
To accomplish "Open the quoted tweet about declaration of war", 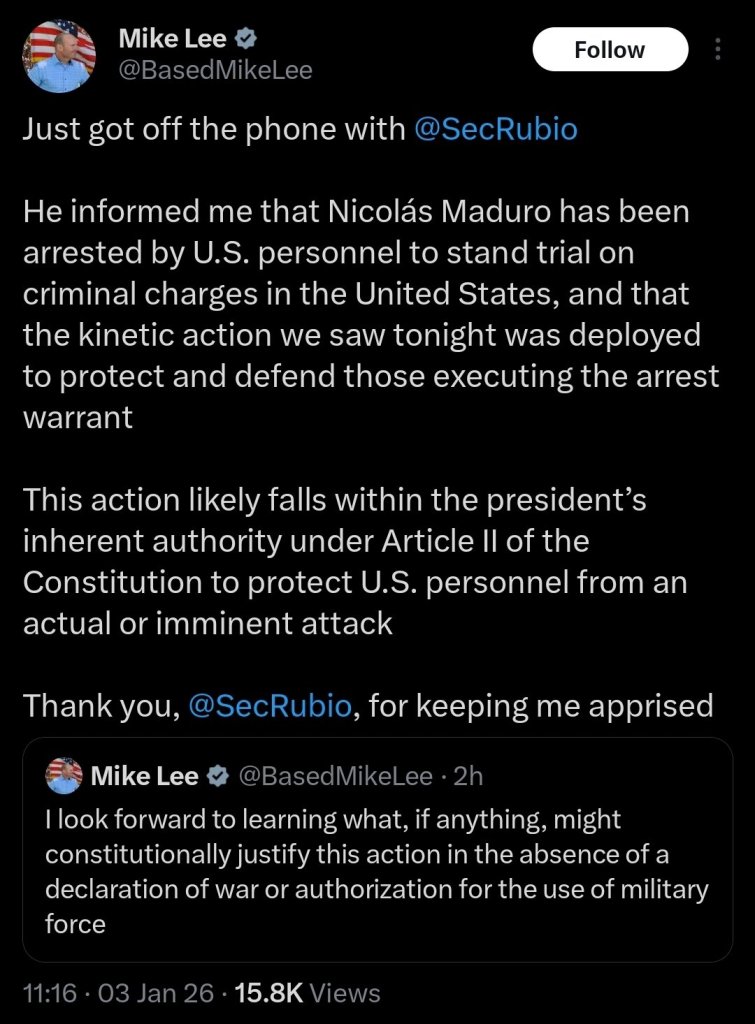I will pyautogui.click(x=376, y=870).
